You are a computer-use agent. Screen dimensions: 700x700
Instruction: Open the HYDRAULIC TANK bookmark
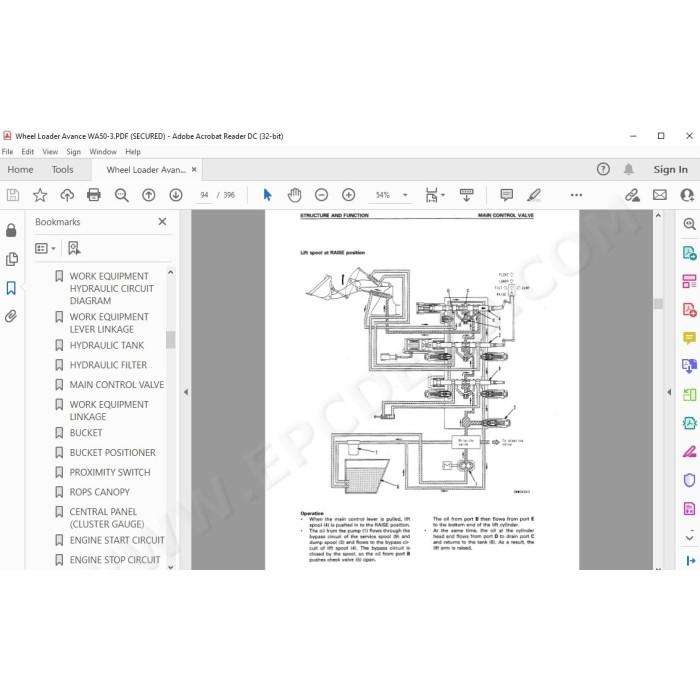pos(107,346)
